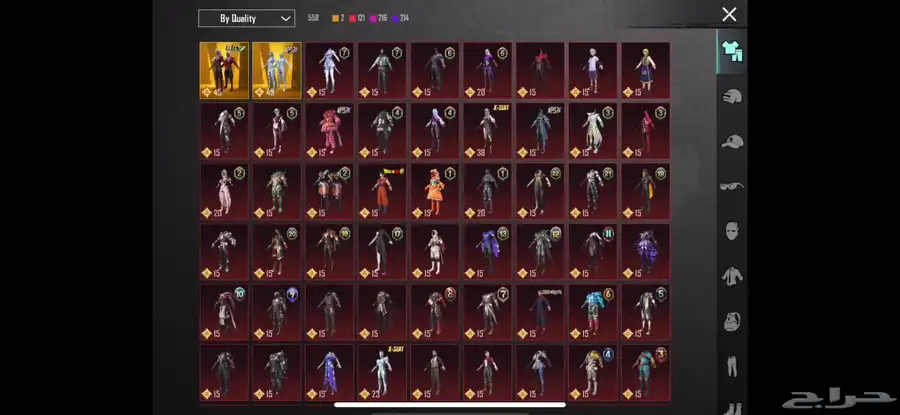This screenshot has height=415, width=900.
Task: Select the teal outfit with red badge 3
Action: 645,372
